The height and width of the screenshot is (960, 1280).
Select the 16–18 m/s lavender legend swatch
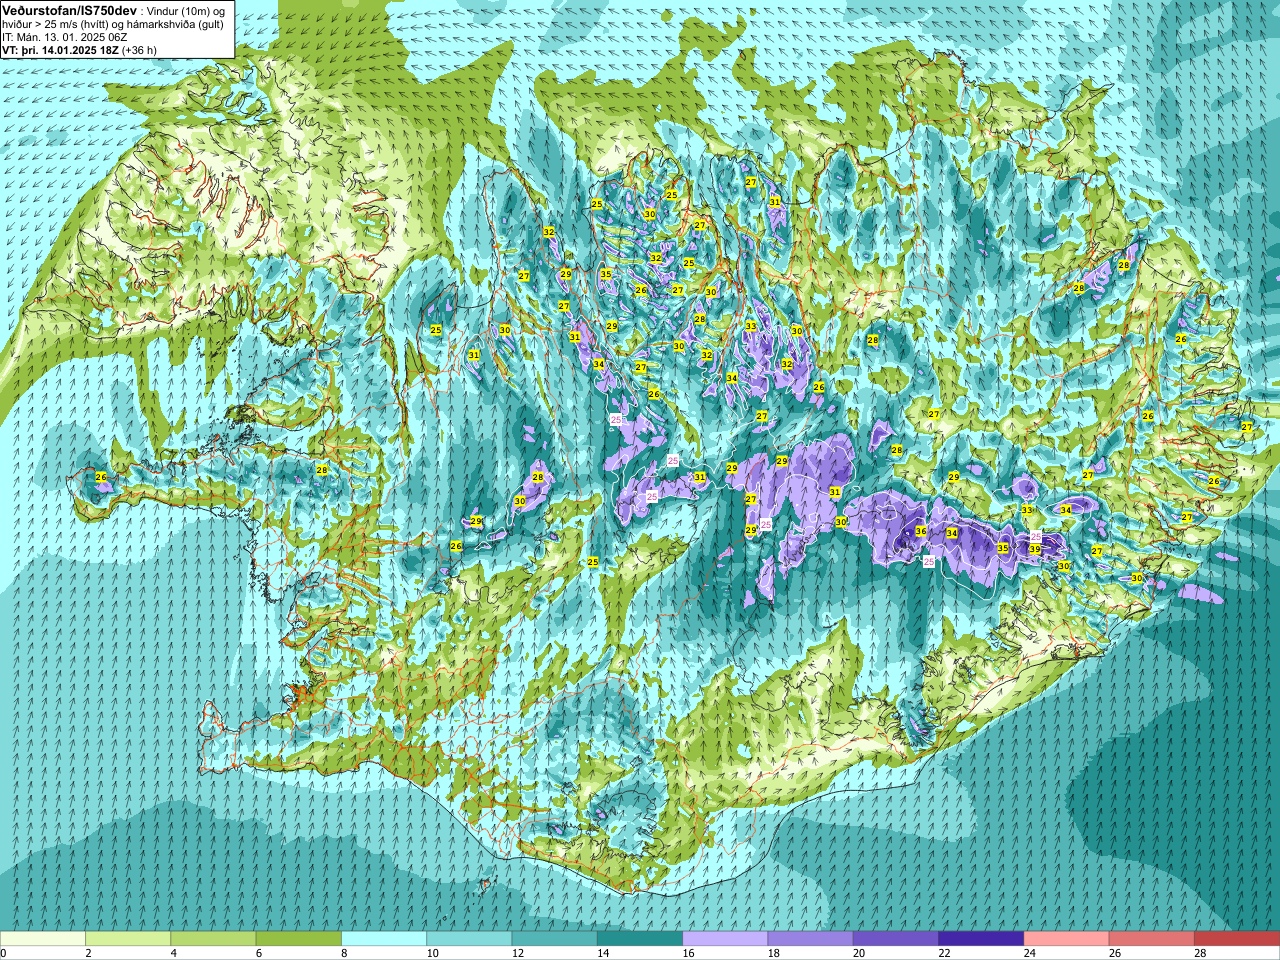(x=725, y=939)
